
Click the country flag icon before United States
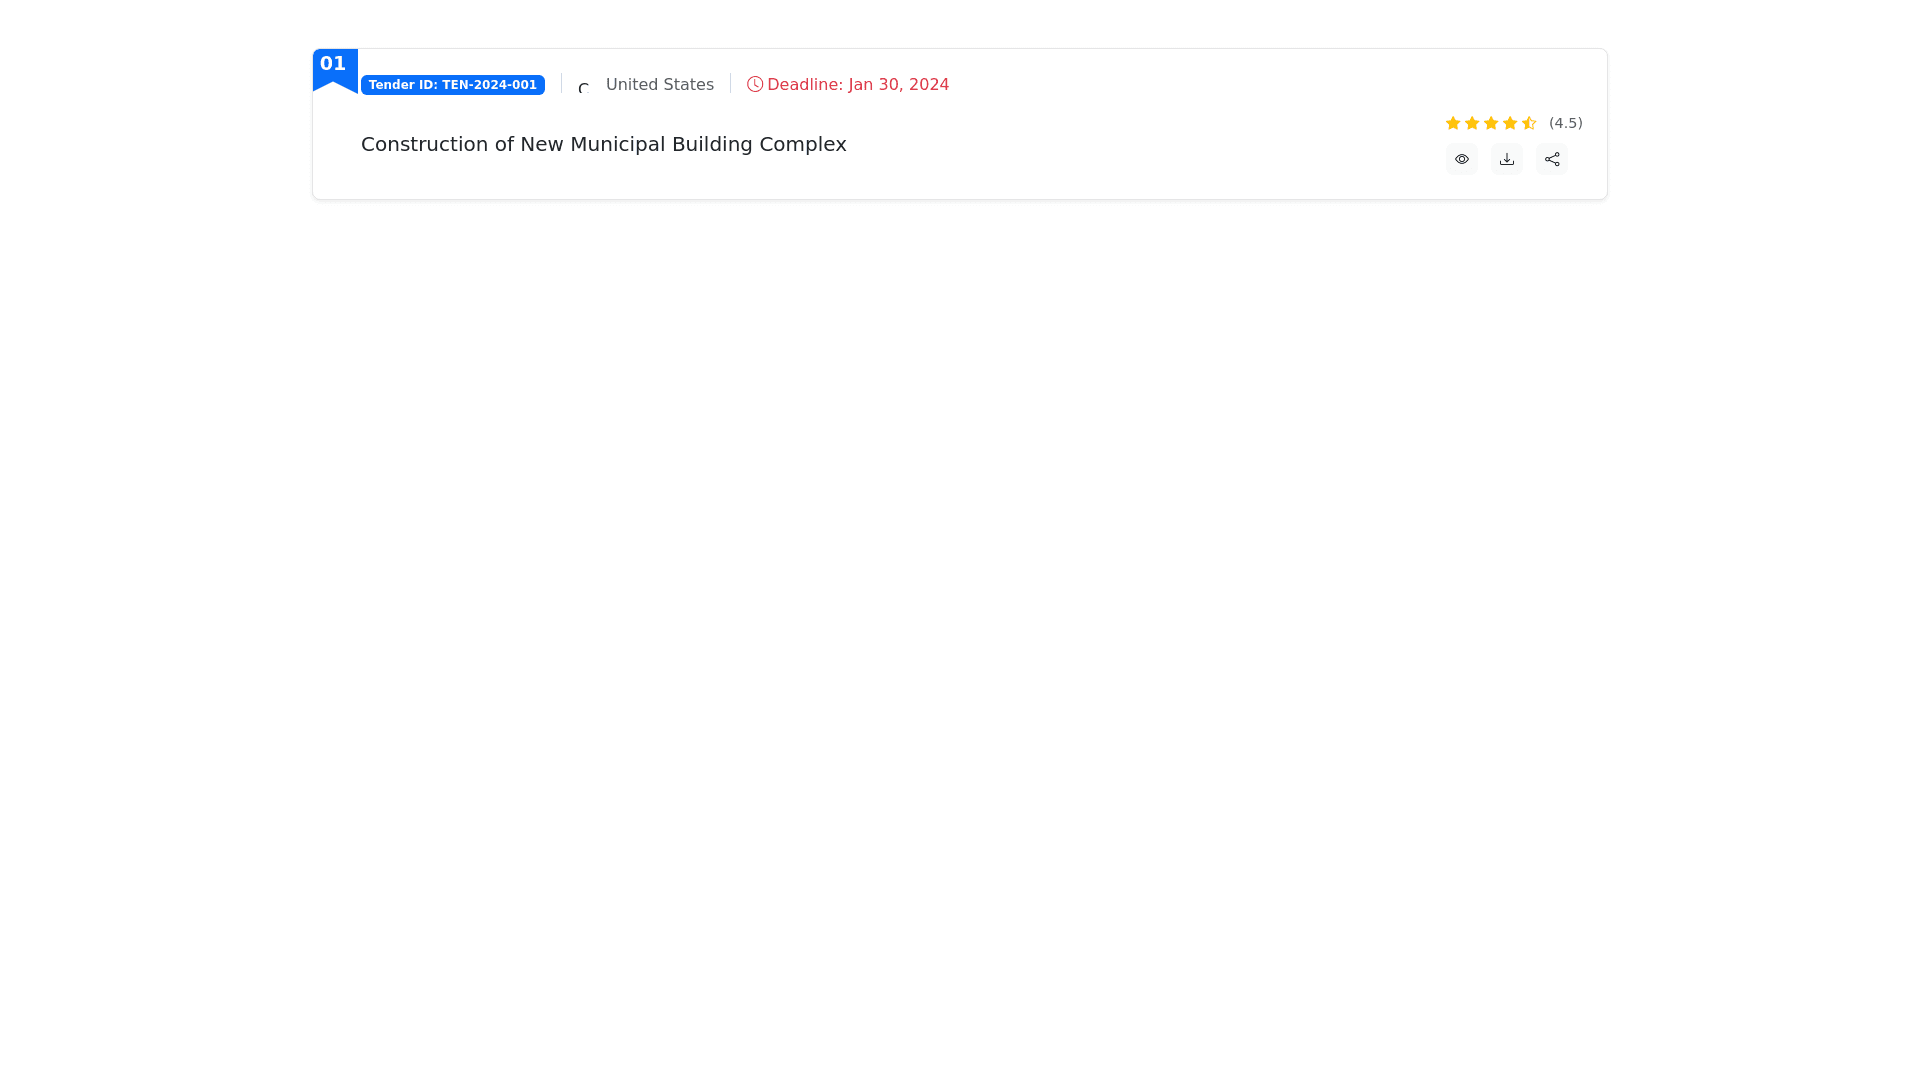(585, 87)
